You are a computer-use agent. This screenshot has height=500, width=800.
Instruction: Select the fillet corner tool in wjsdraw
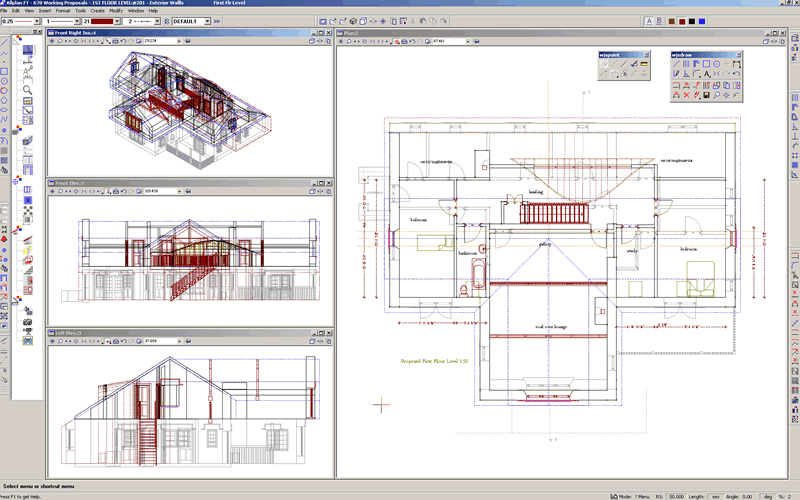(696, 73)
